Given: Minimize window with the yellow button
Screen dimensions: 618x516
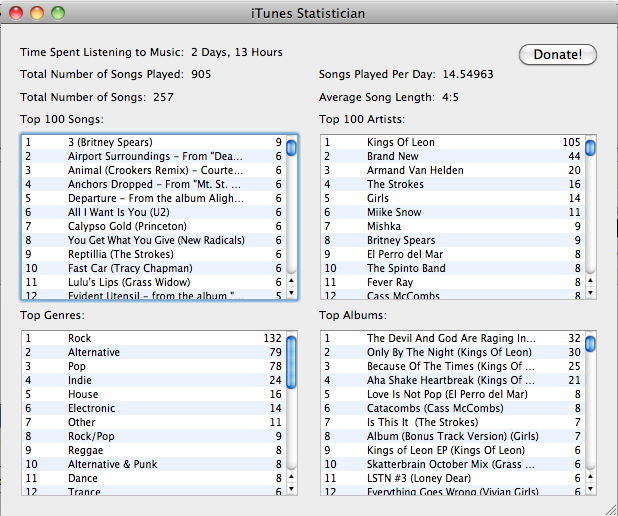Looking at the screenshot, I should point(37,13).
